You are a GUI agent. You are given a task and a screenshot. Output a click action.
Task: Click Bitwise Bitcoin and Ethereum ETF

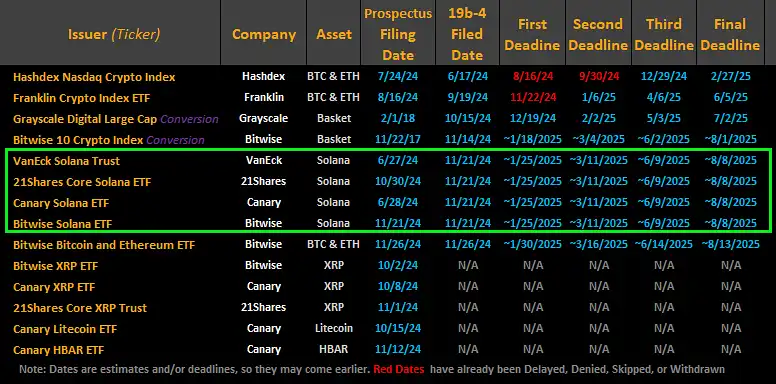click(104, 244)
